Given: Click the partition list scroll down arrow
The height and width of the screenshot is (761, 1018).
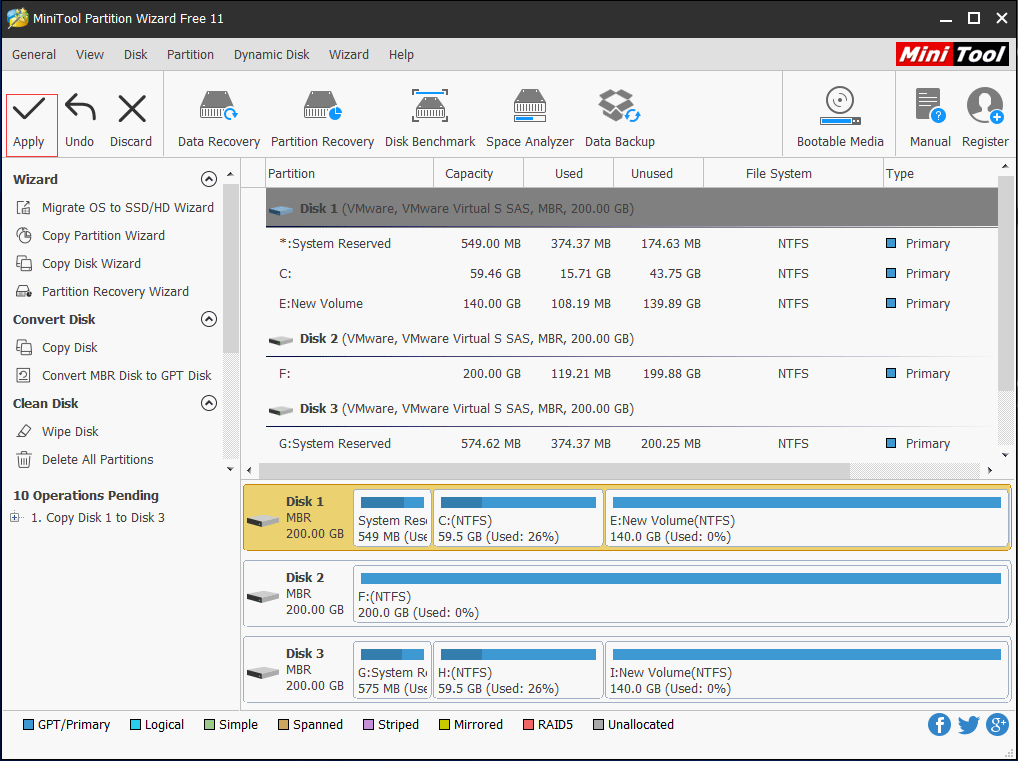Looking at the screenshot, I should [1005, 455].
